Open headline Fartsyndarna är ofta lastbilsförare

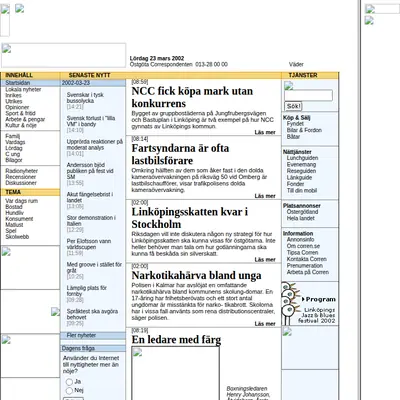click(x=180, y=154)
